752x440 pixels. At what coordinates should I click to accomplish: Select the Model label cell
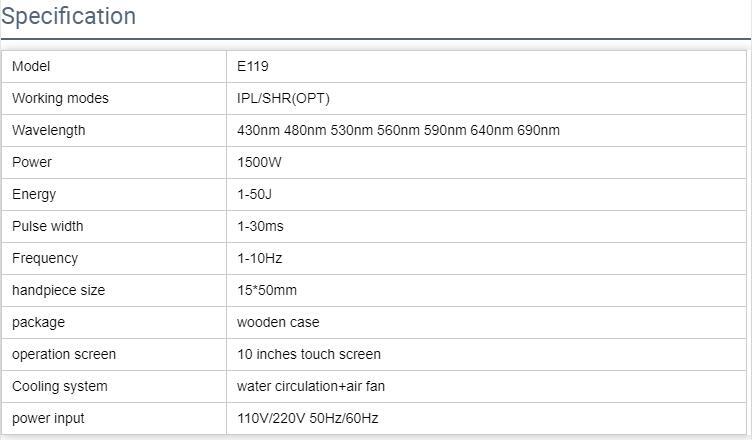point(31,66)
